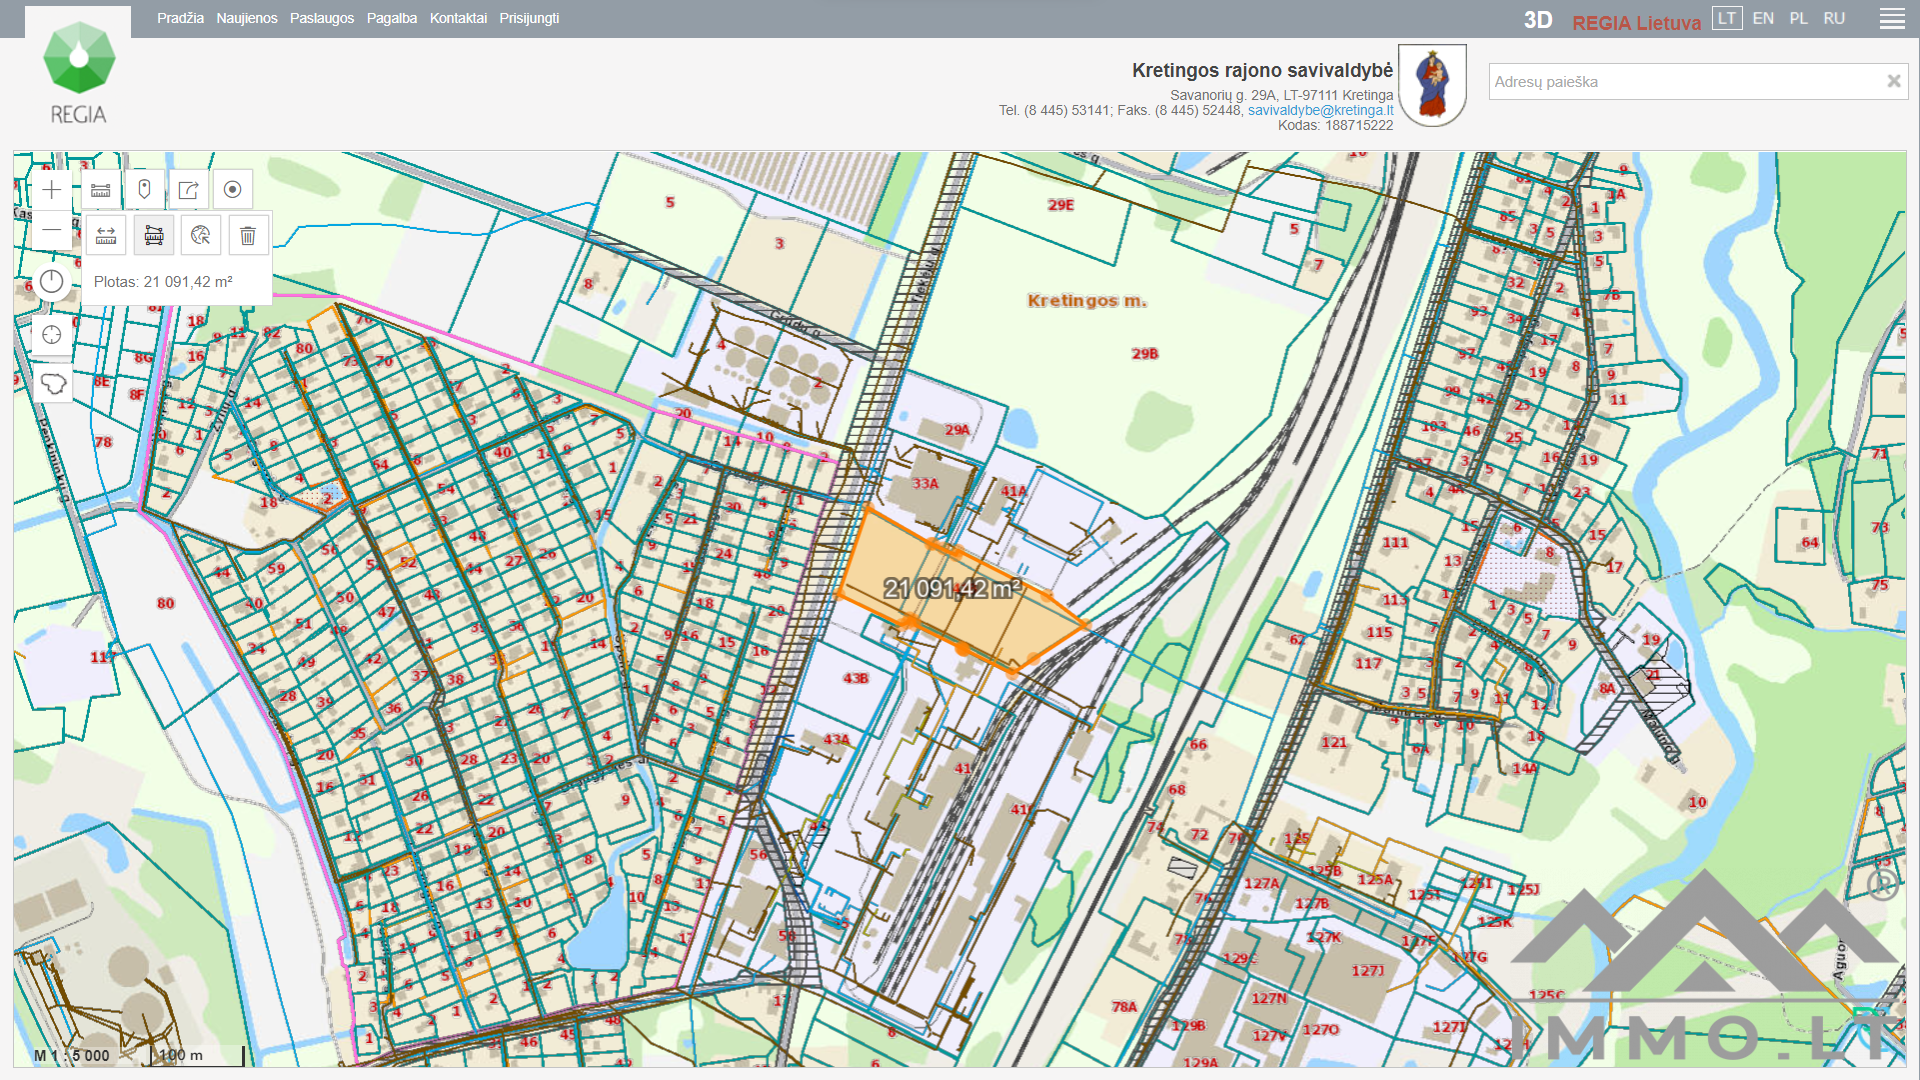Toggle the radio-dot location tracking button
Image resolution: width=1920 pixels, height=1080 pixels.
tap(232, 190)
